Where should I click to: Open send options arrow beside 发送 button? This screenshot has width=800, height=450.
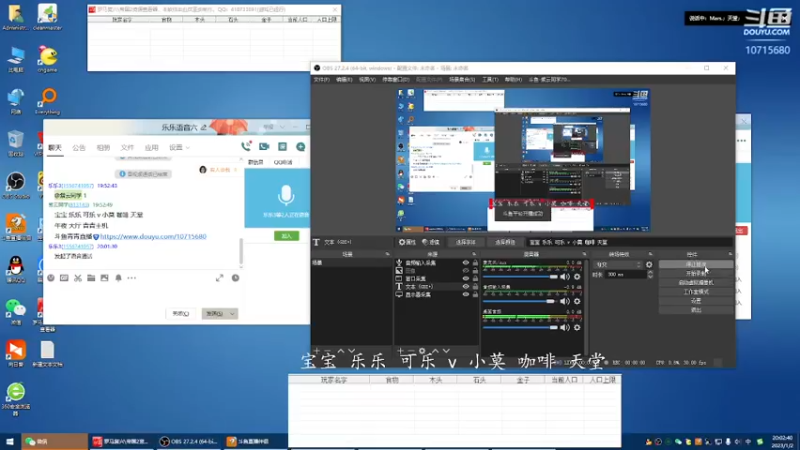click(232, 314)
